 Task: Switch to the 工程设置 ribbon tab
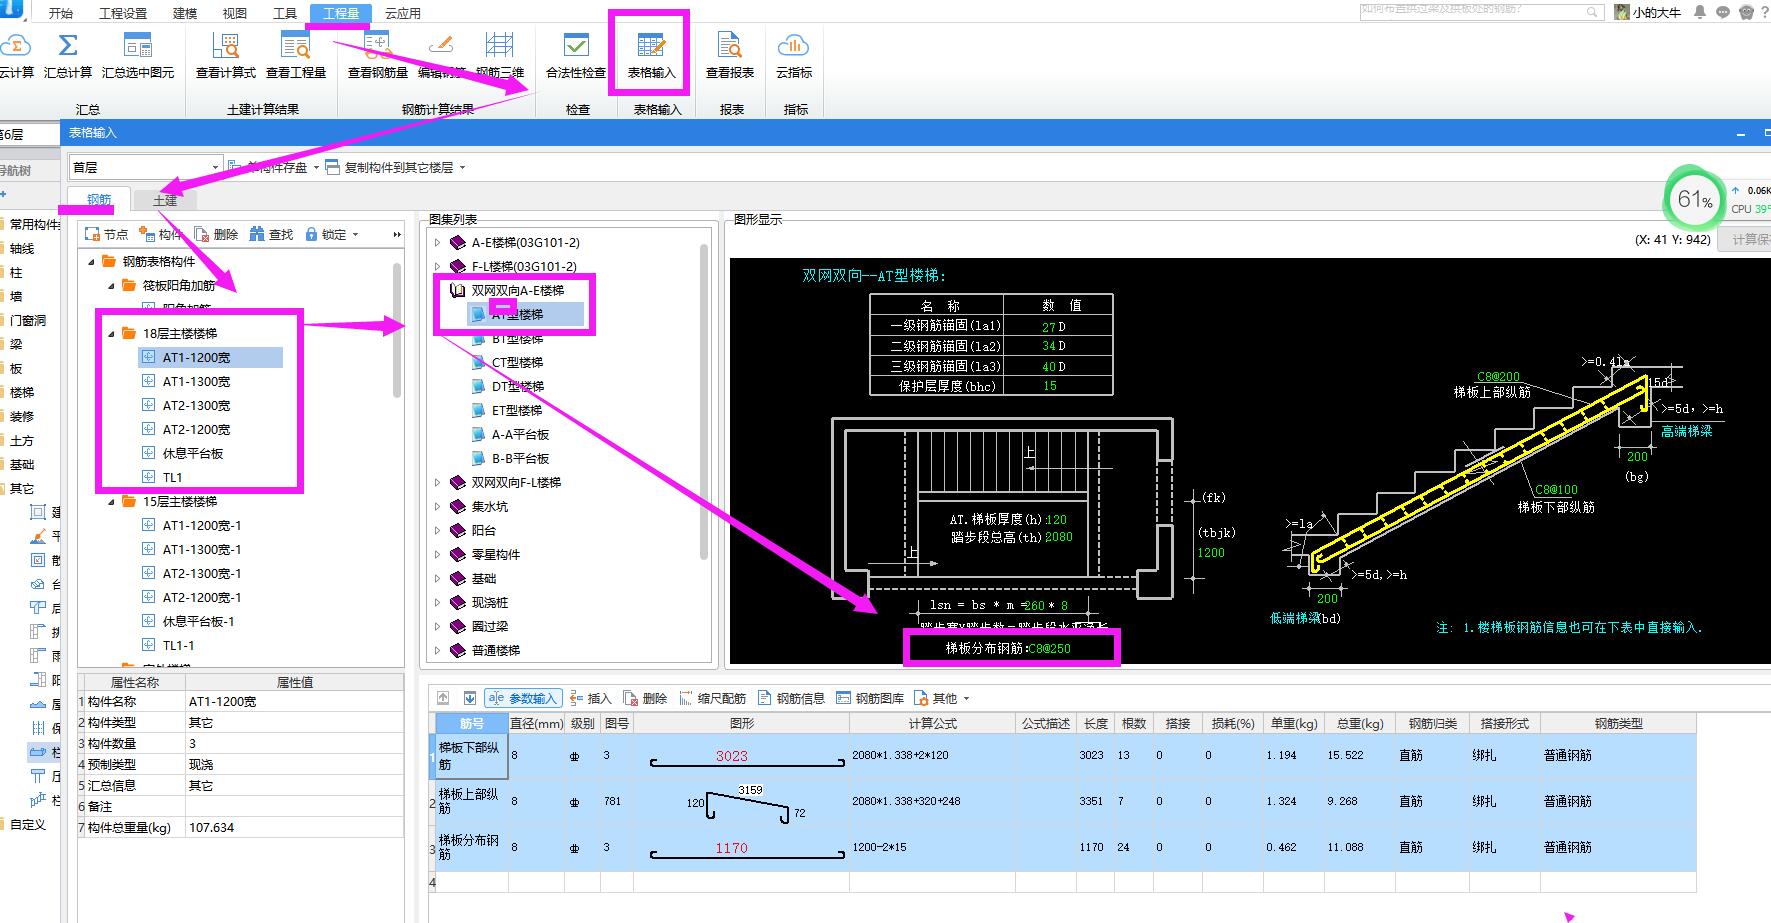pyautogui.click(x=123, y=13)
